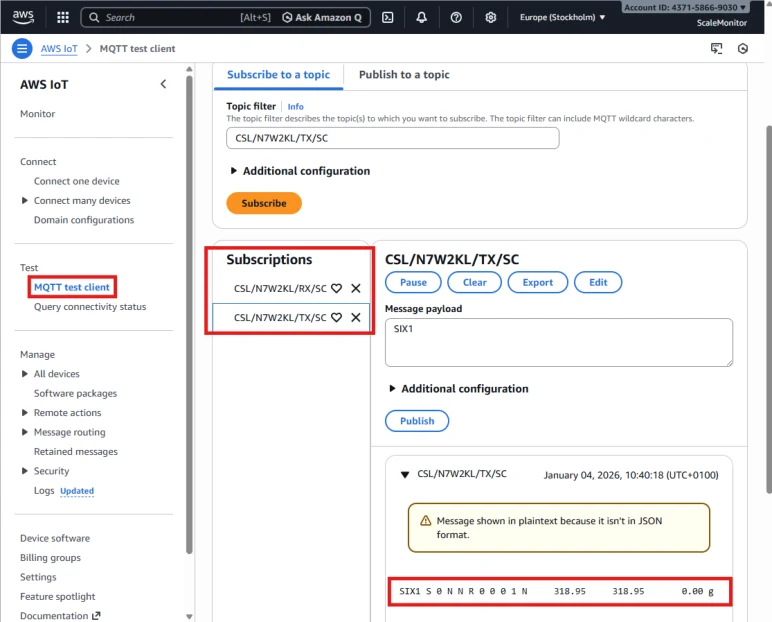Open Domain configurations
This screenshot has width=772, height=622.
(x=84, y=220)
